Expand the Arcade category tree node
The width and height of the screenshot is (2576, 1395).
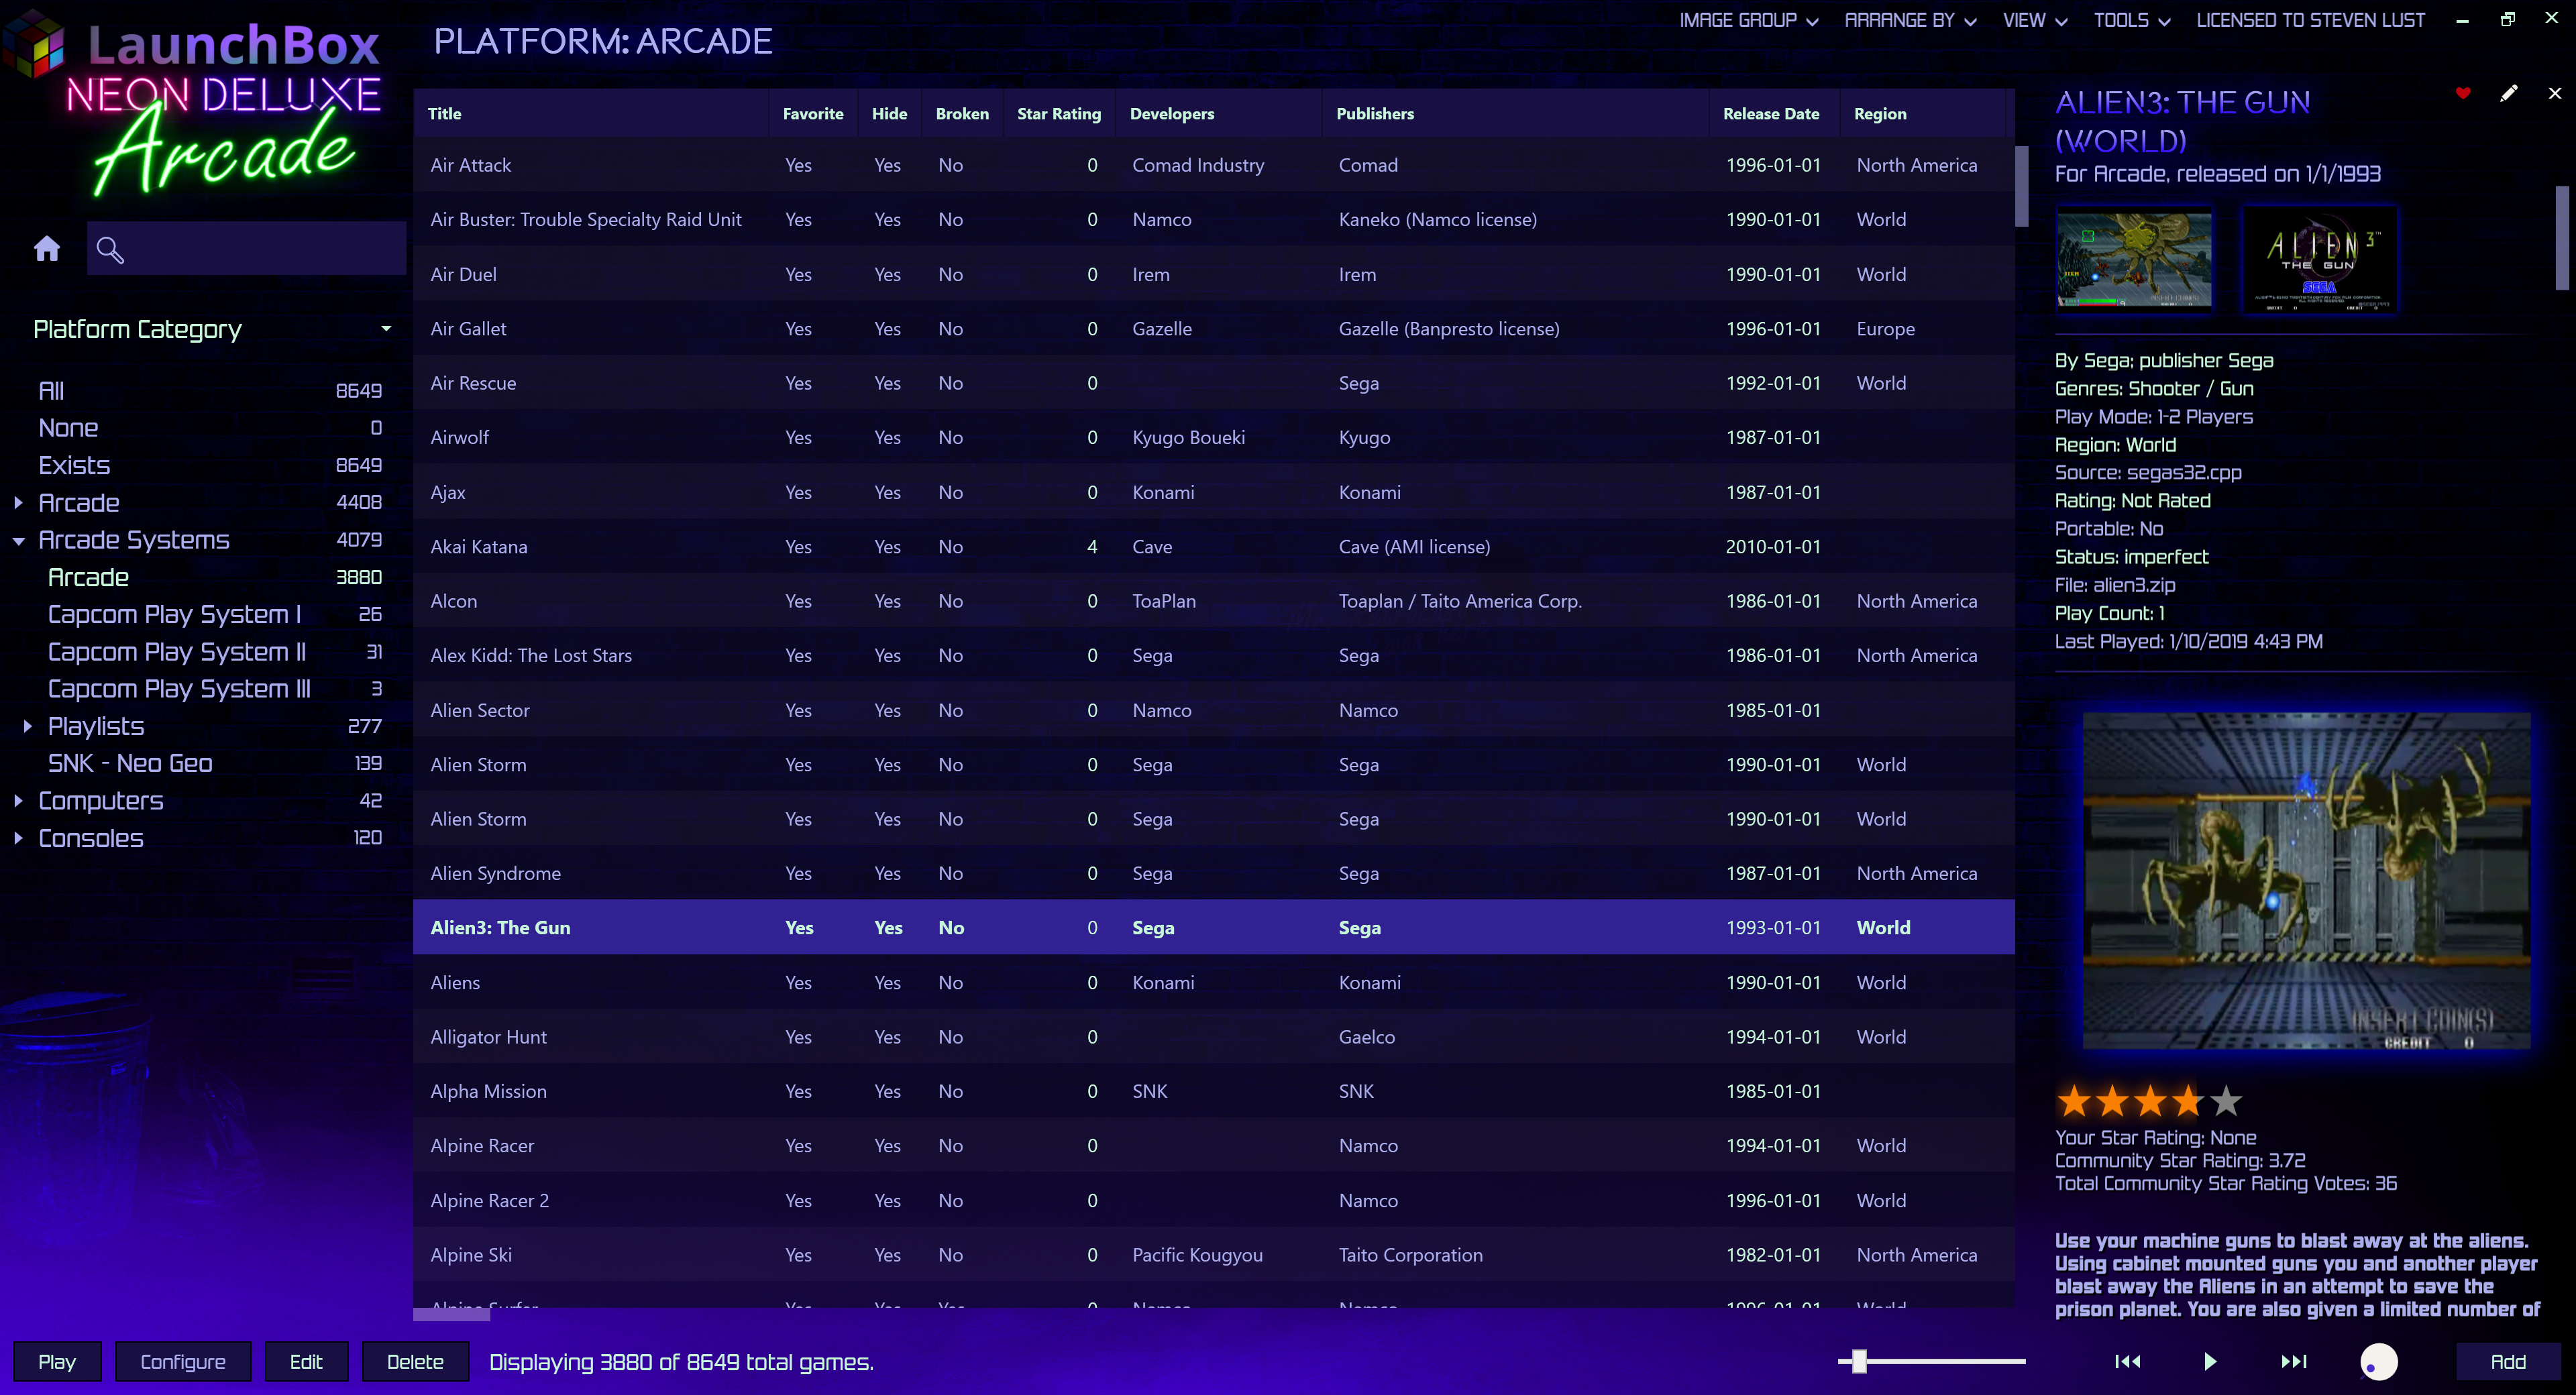(x=18, y=502)
